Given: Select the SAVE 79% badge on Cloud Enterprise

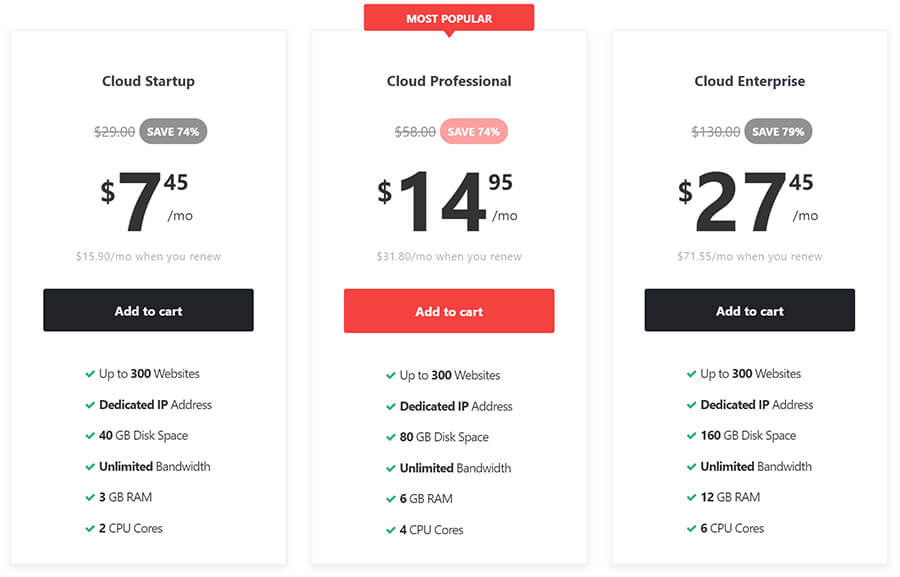Looking at the screenshot, I should click(778, 131).
